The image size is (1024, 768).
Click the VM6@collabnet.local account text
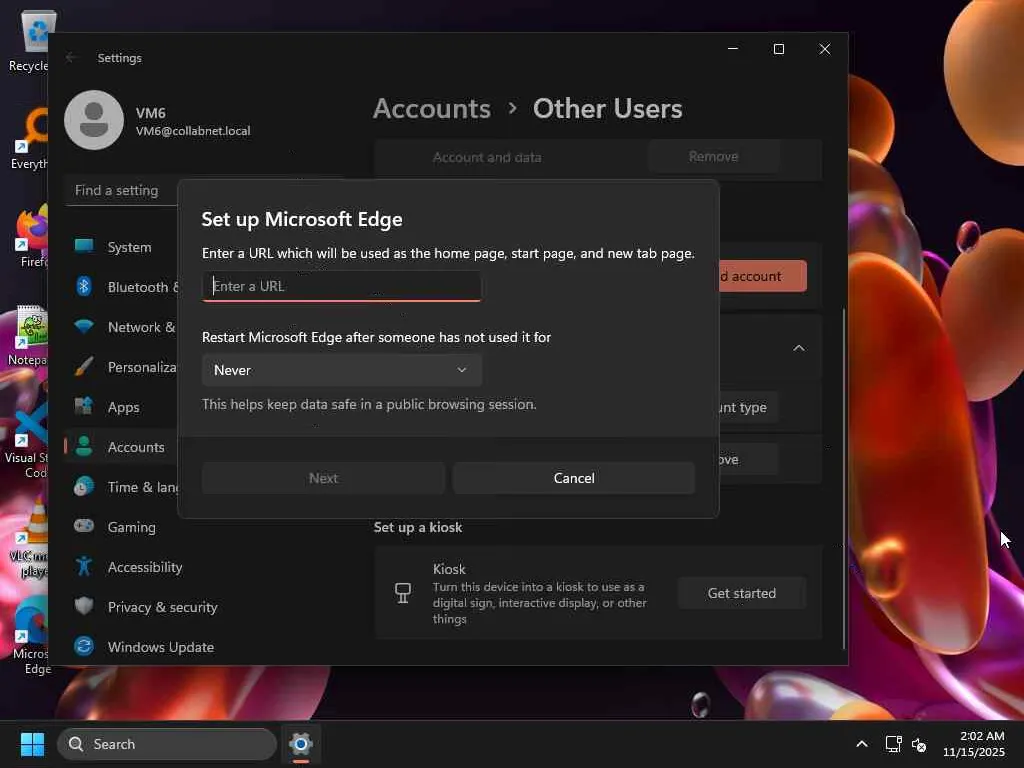pyautogui.click(x=193, y=131)
